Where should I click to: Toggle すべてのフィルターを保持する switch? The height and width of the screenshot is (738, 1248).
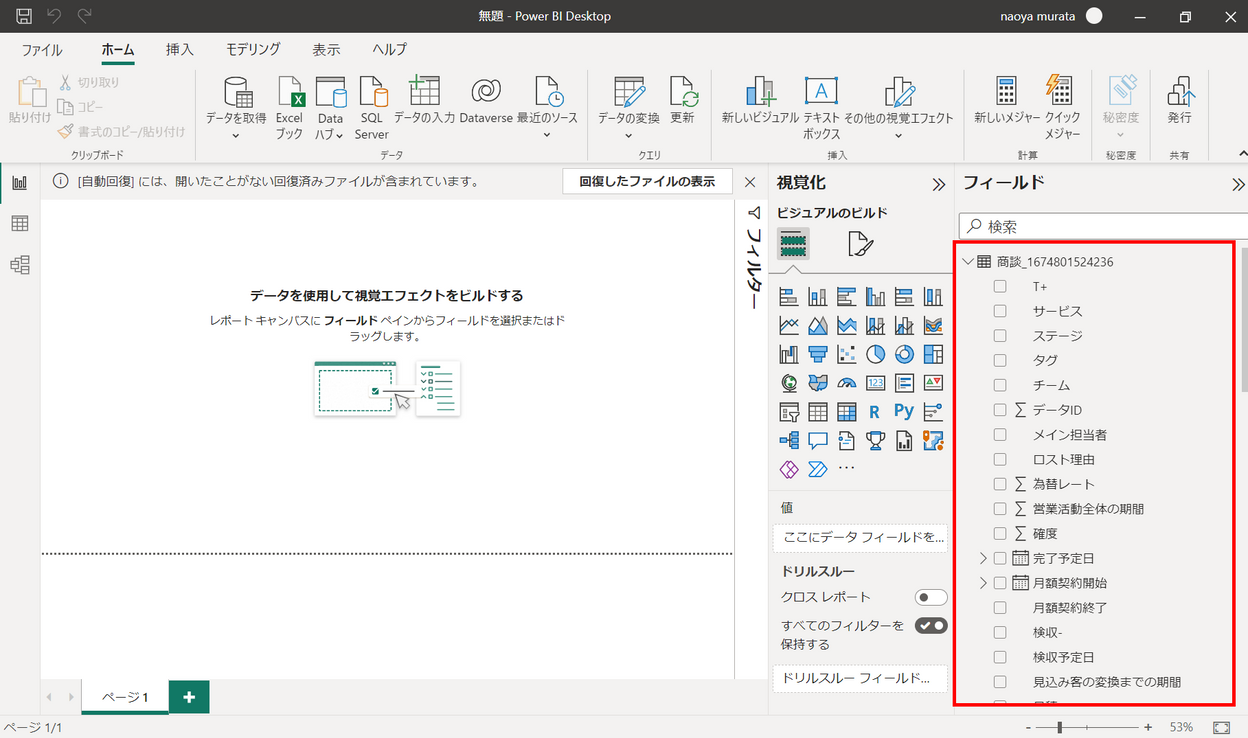[x=931, y=626]
